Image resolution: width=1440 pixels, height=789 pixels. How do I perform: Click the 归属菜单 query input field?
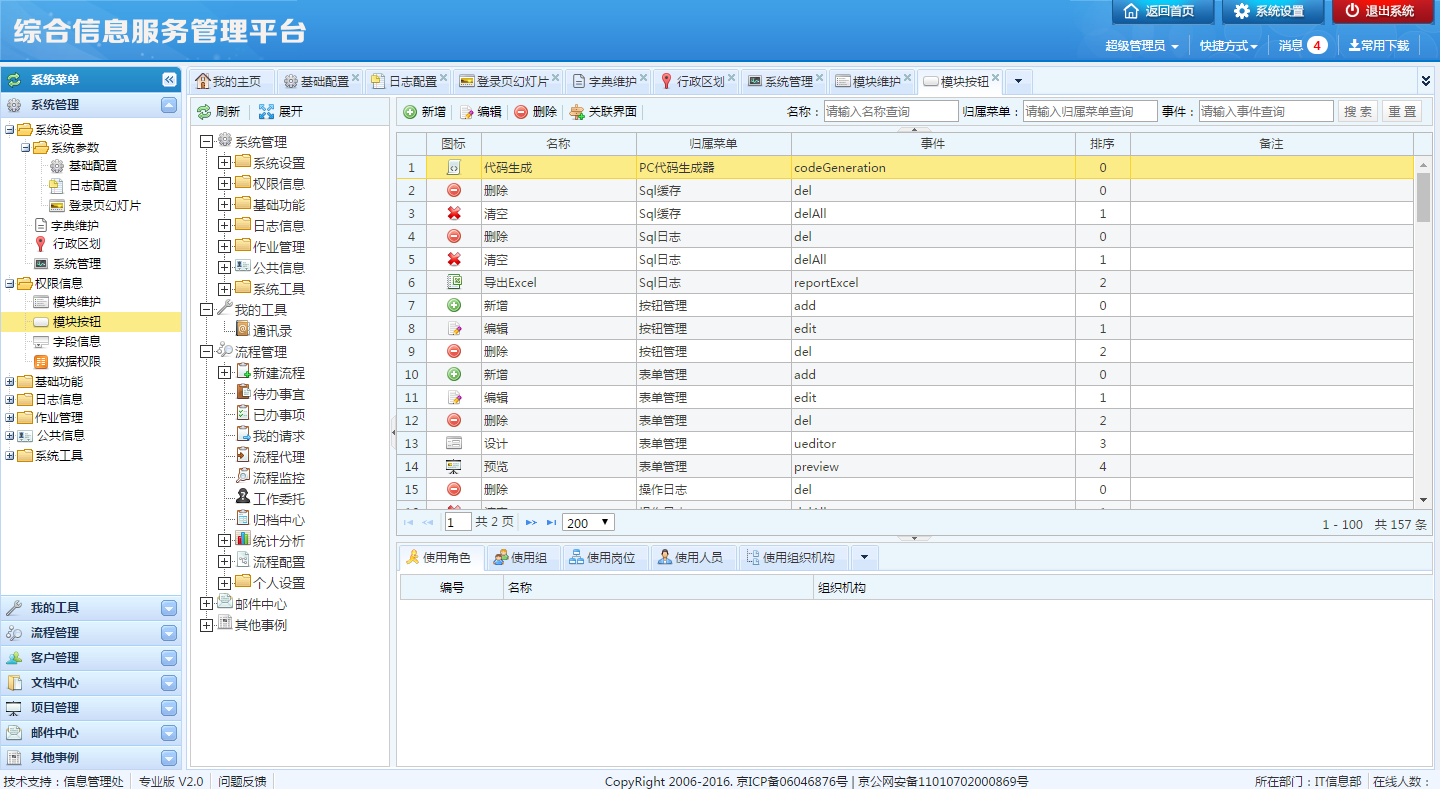pyautogui.click(x=1090, y=112)
